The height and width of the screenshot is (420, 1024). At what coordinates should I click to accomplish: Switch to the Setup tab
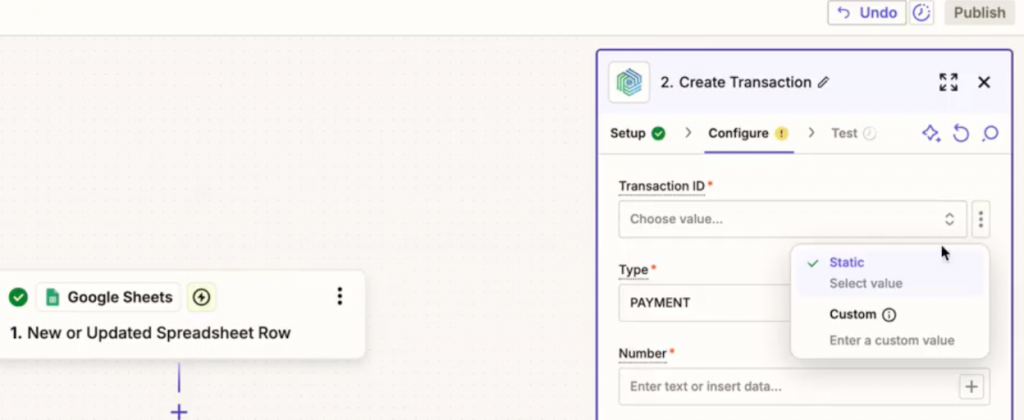coord(637,133)
